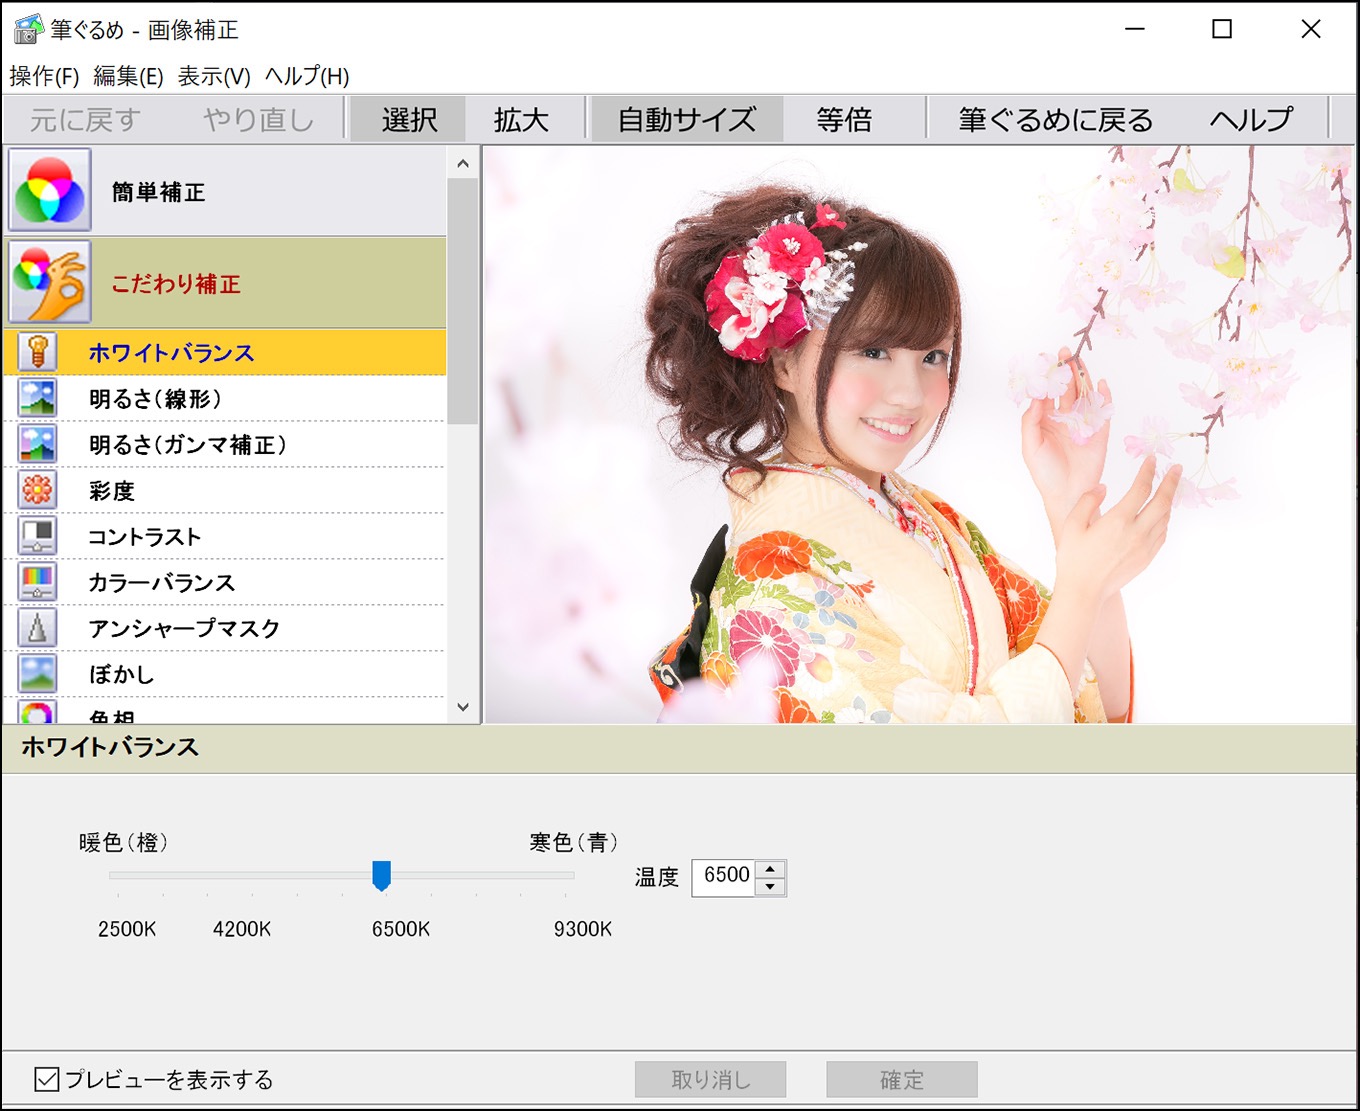Click the white balance slider thumb
Viewport: 1360px width, 1111px height.
381,875
